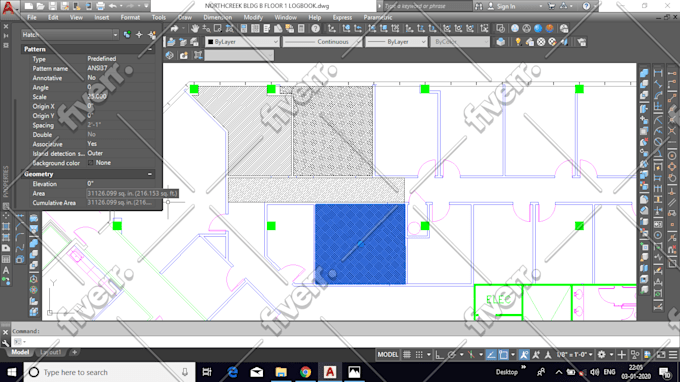680x382 pixels.
Task: Click Sign In in title bar
Action: tap(506, 6)
